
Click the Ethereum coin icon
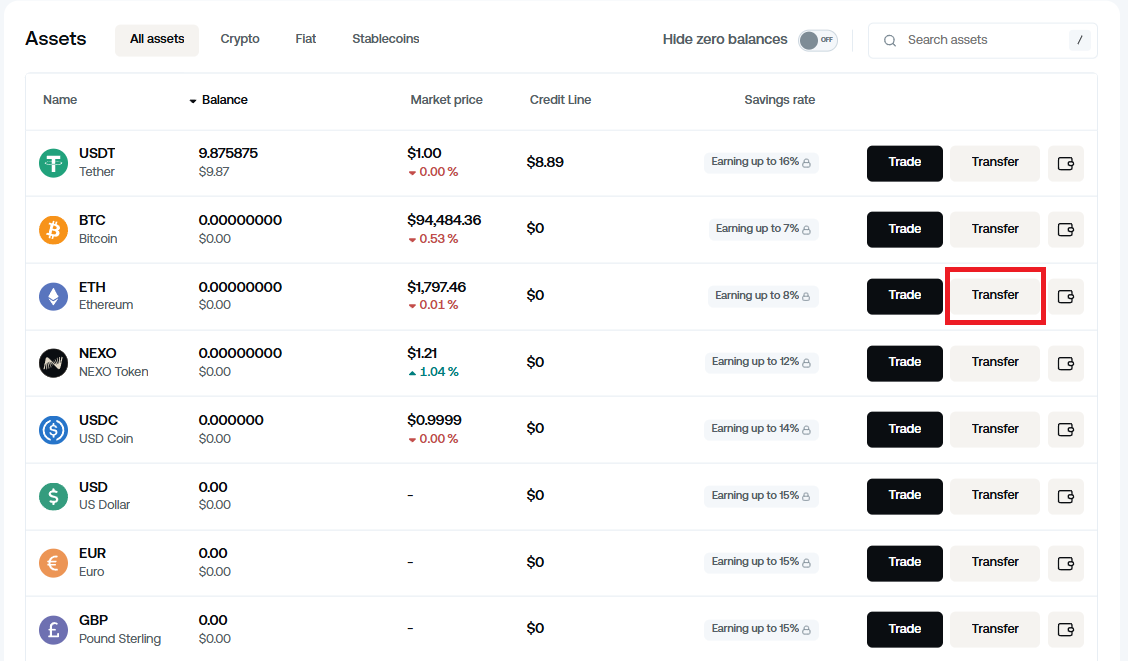click(53, 296)
